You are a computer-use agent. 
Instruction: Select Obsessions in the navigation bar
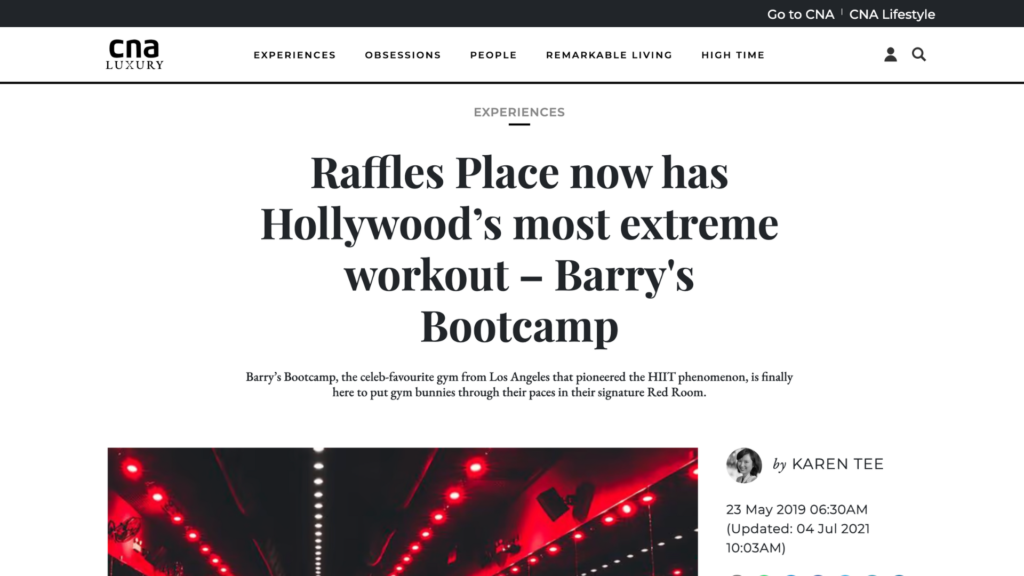pyautogui.click(x=402, y=55)
